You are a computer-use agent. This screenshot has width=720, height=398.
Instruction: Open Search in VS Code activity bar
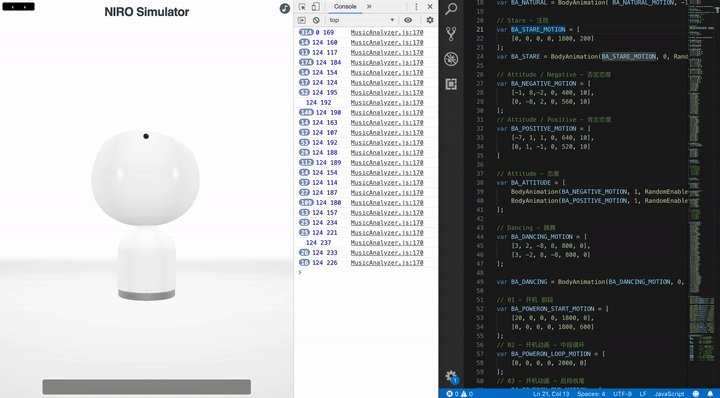[x=451, y=8]
